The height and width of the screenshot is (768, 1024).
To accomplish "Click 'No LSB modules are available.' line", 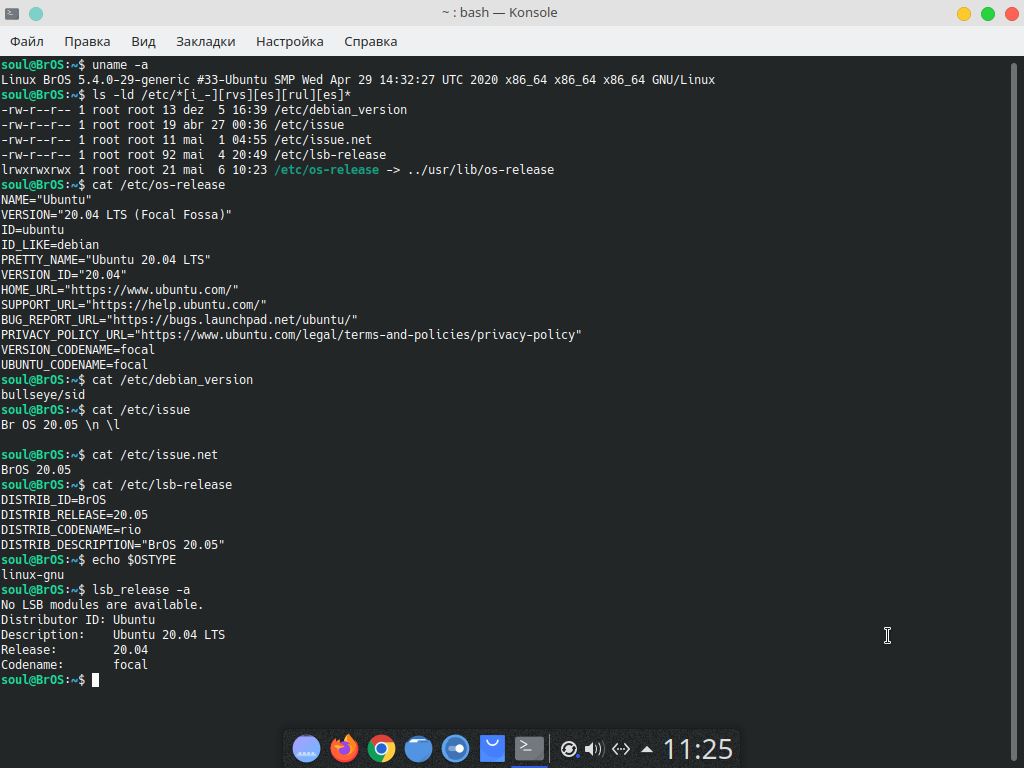I will click(x=102, y=605).
